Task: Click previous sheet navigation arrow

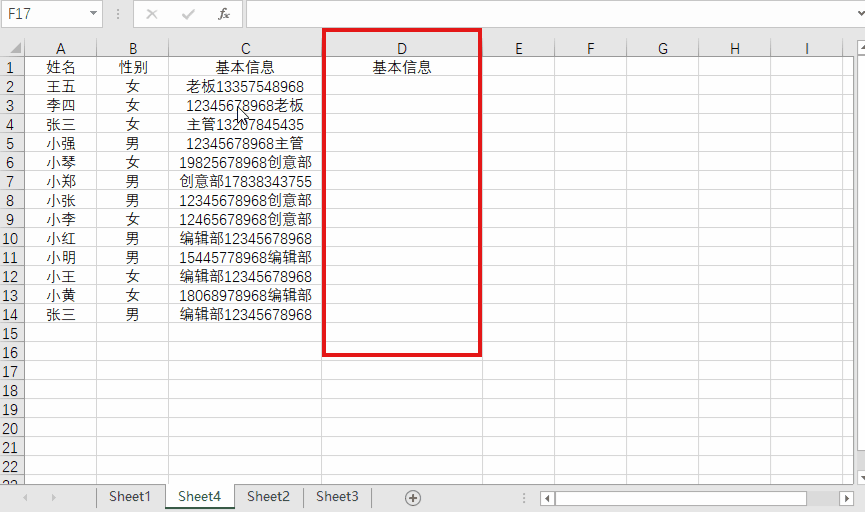Action: (25, 498)
